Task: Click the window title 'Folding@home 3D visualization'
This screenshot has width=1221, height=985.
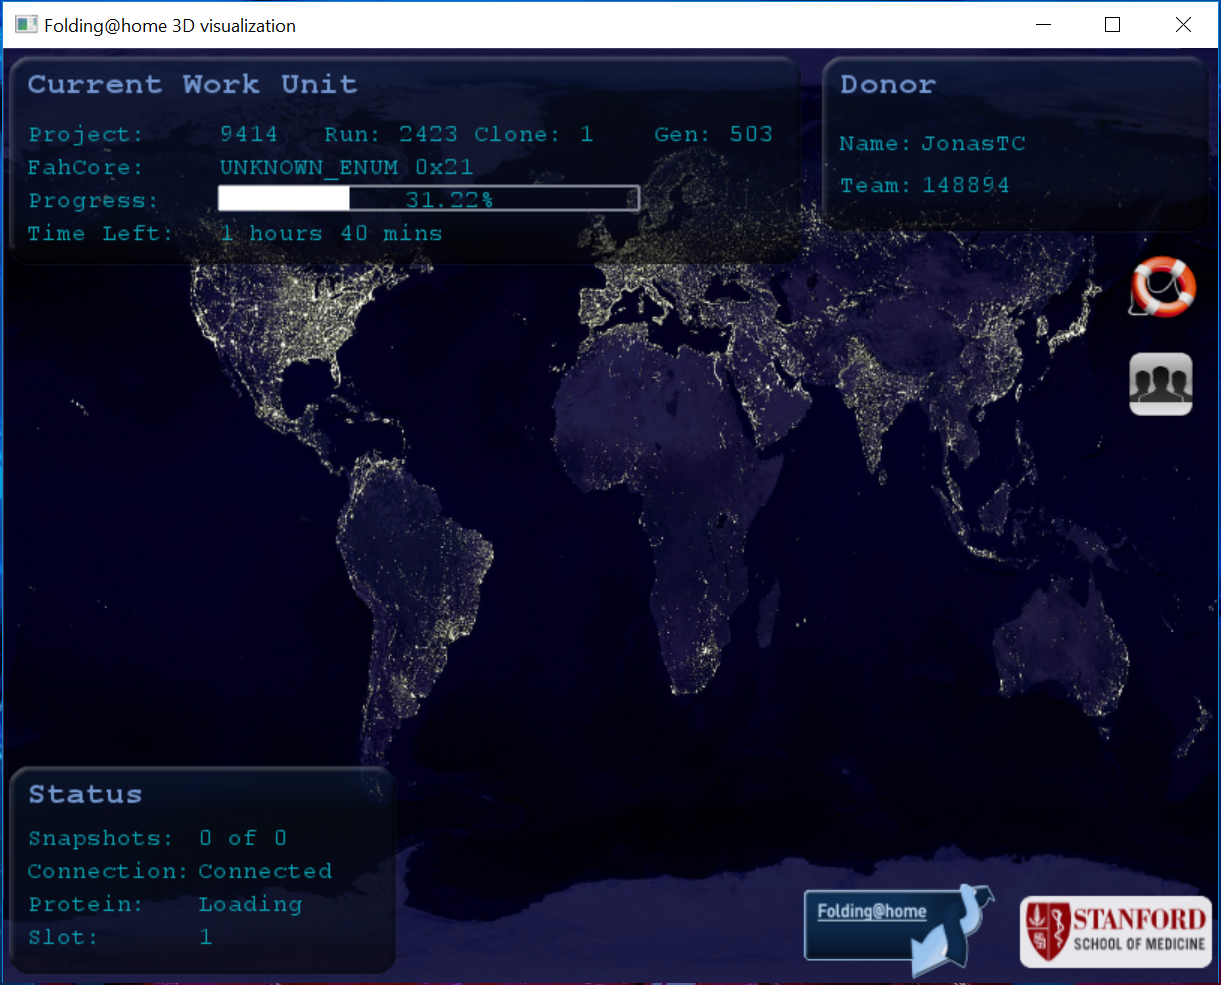Action: (170, 26)
